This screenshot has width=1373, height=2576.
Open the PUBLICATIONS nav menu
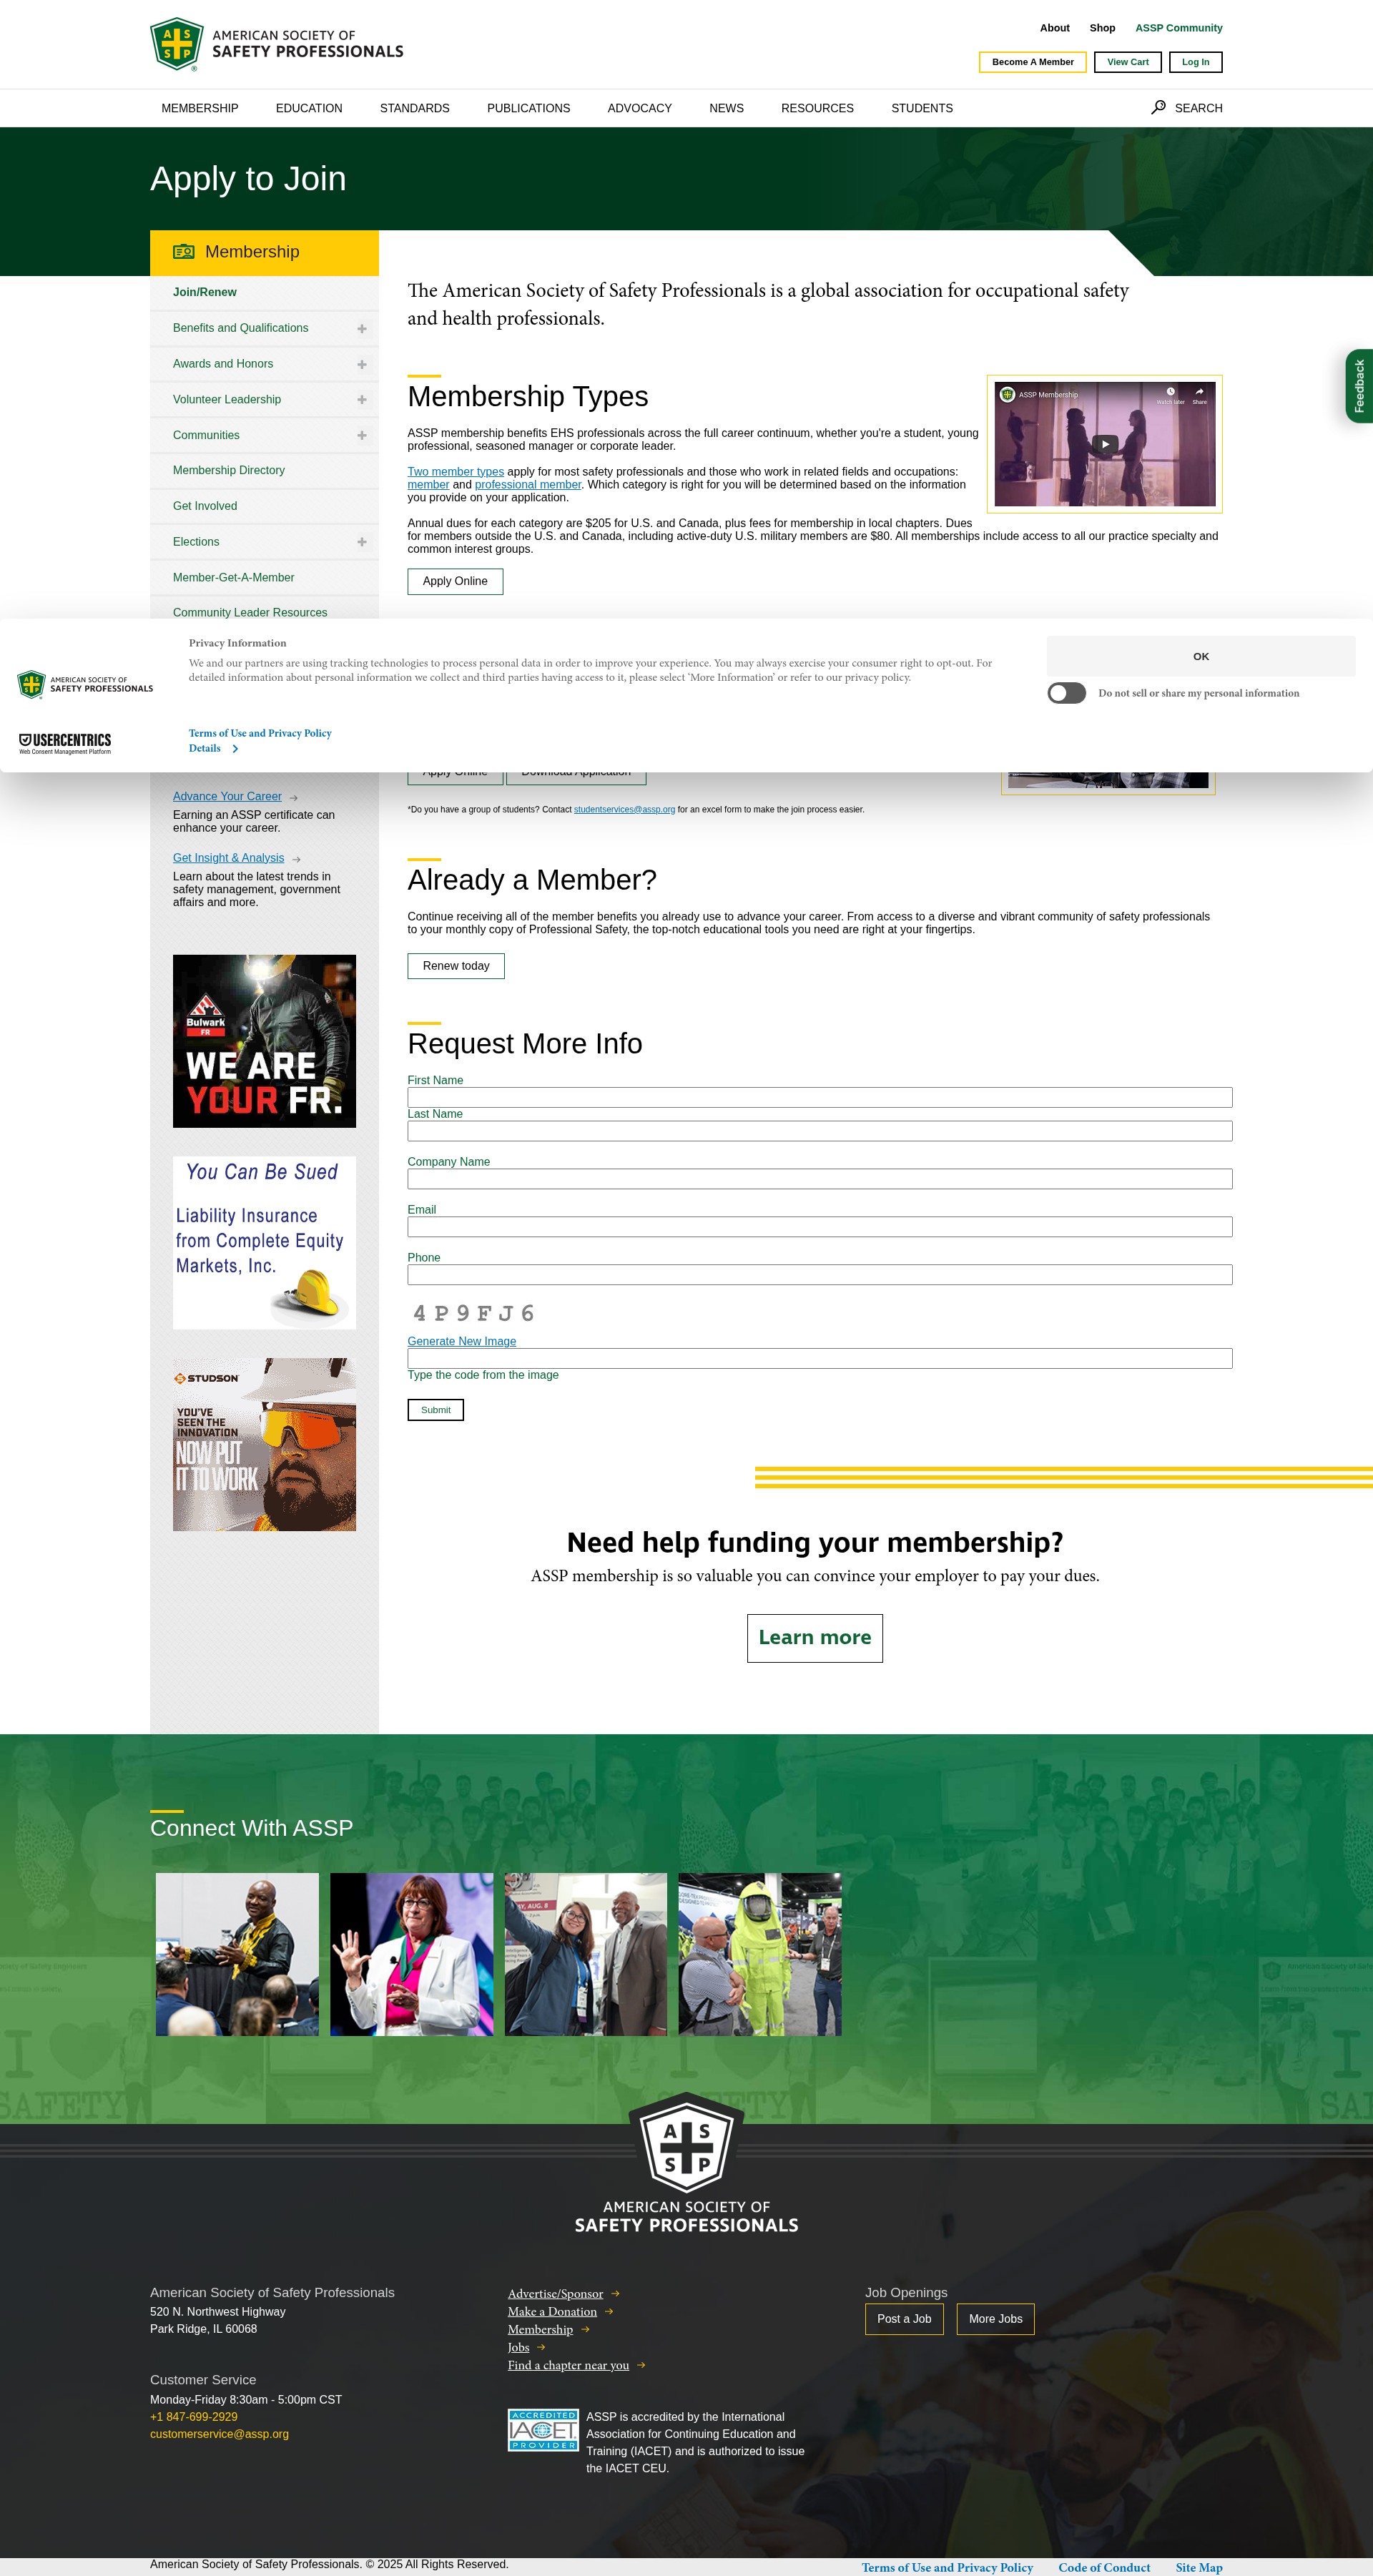528,108
